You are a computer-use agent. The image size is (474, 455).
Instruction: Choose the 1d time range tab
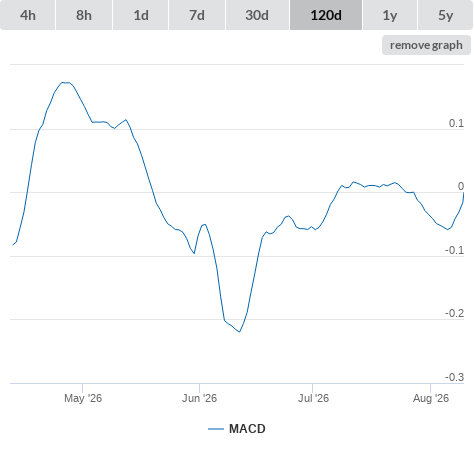point(141,15)
